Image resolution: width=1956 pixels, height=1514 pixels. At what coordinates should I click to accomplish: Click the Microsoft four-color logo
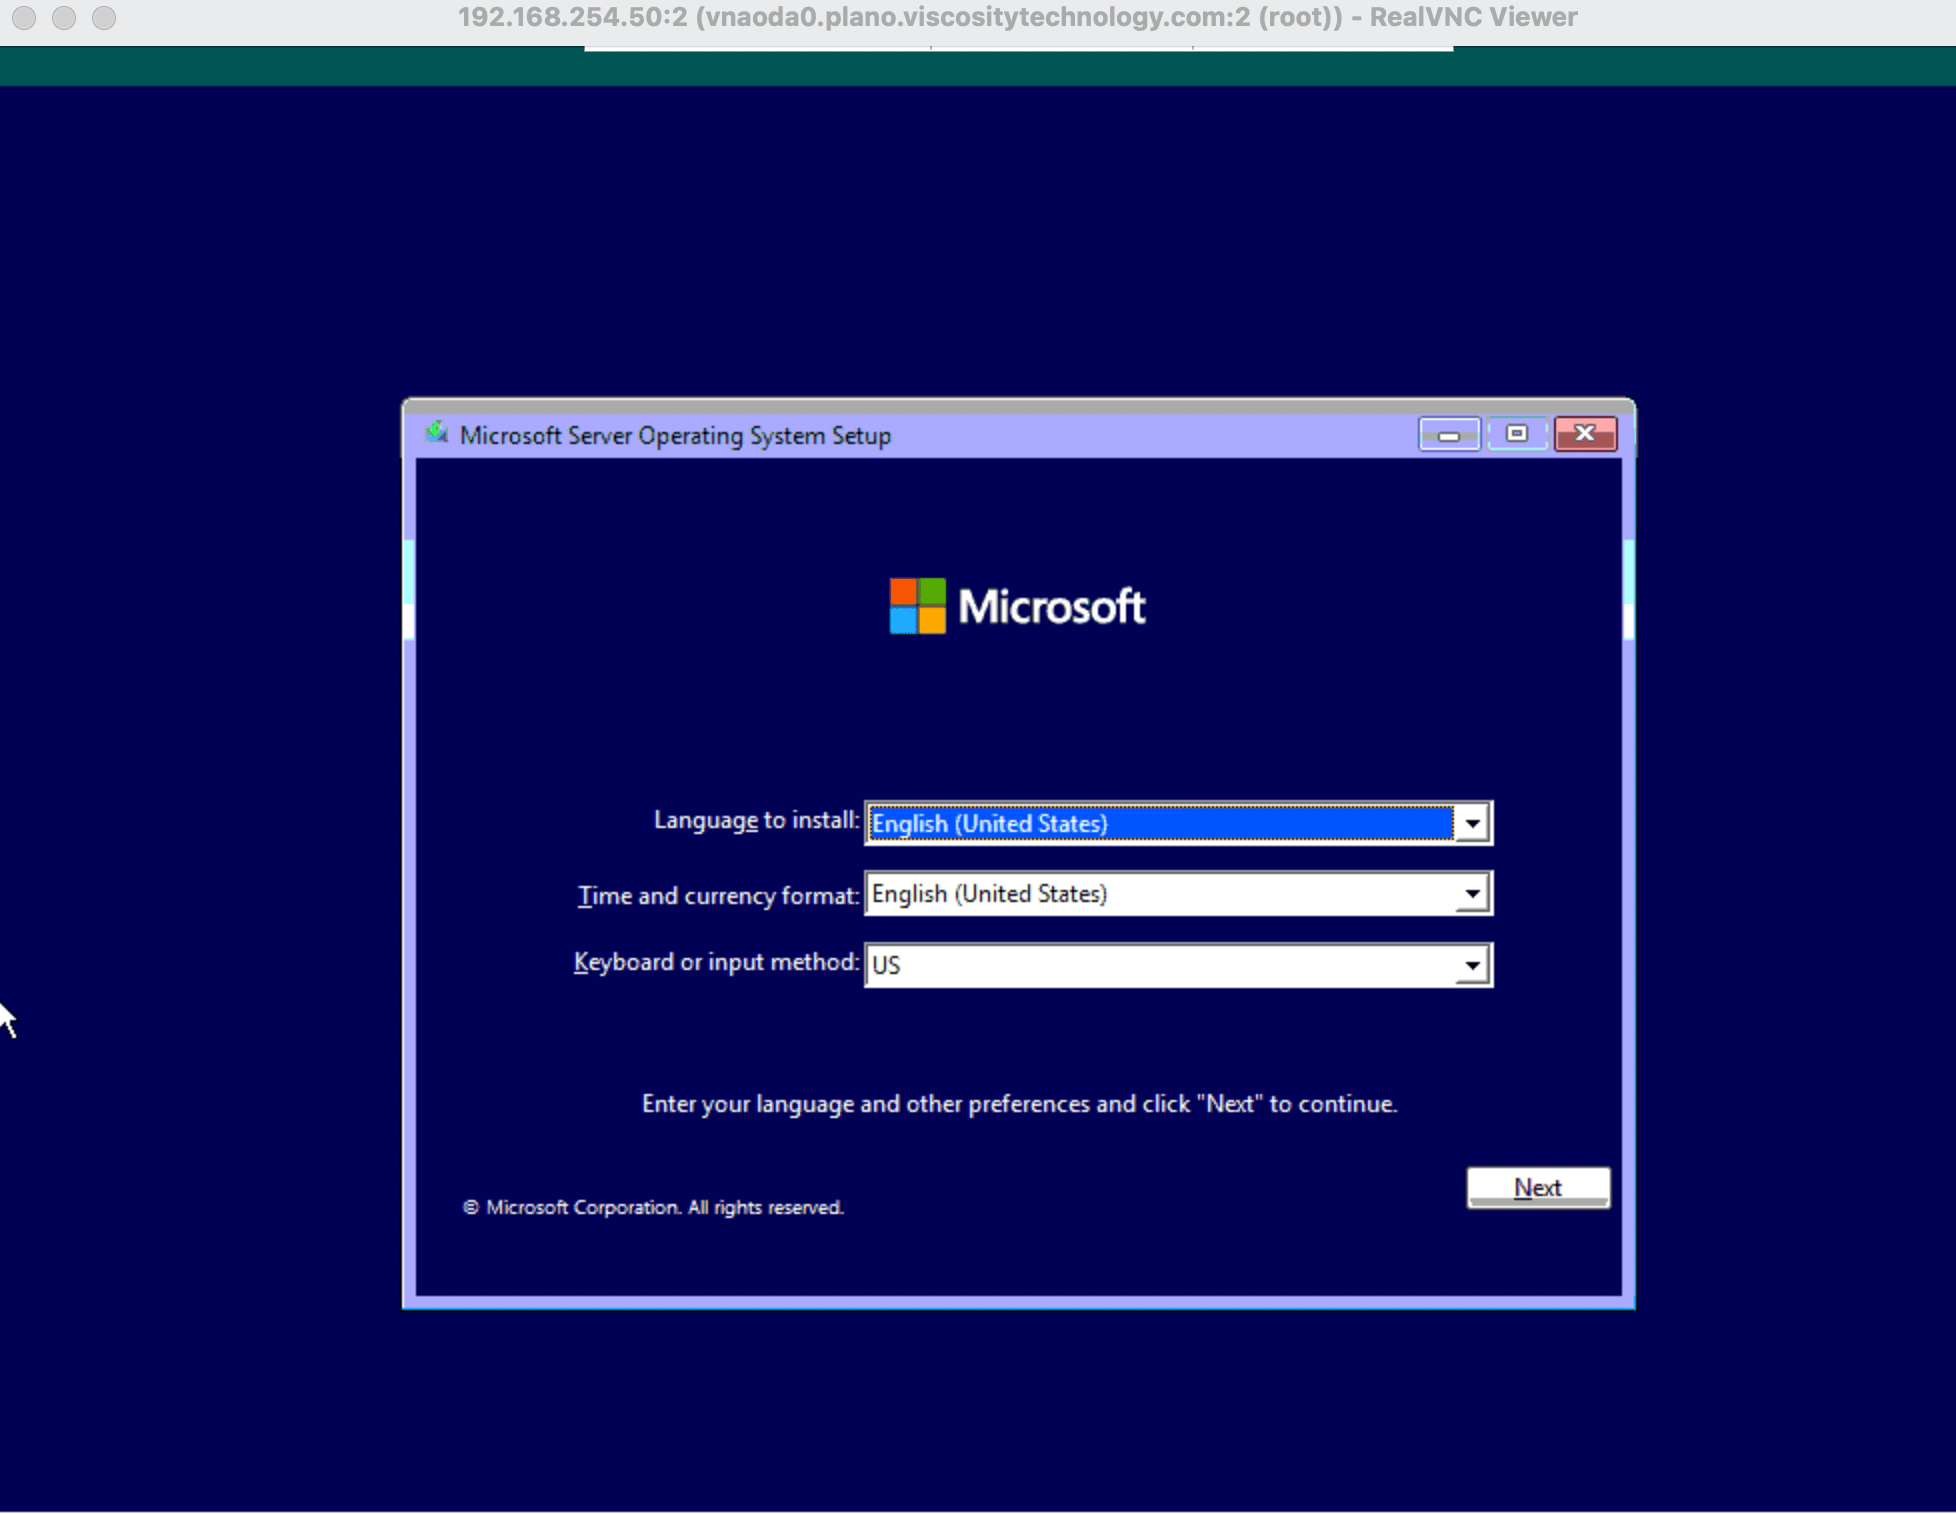point(917,606)
